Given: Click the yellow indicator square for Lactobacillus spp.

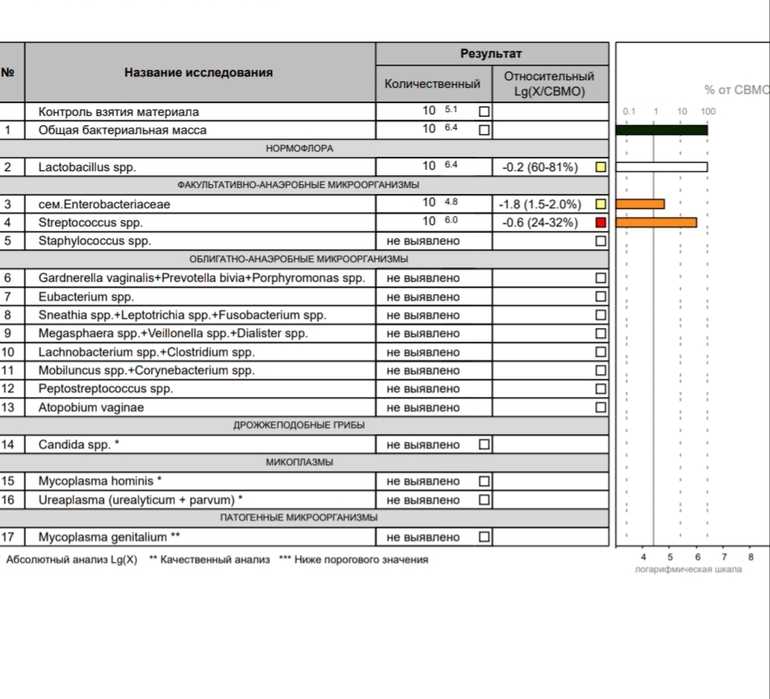Looking at the screenshot, I should [601, 167].
